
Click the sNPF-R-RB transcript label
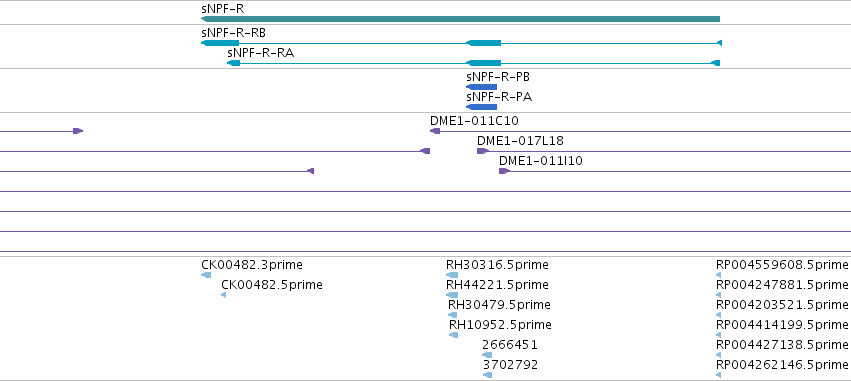click(x=233, y=33)
